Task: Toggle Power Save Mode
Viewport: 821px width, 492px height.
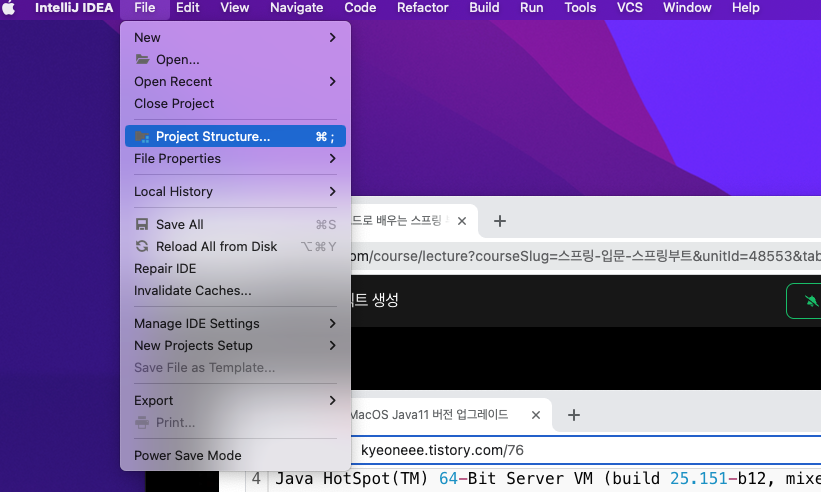Action: click(x=235, y=455)
